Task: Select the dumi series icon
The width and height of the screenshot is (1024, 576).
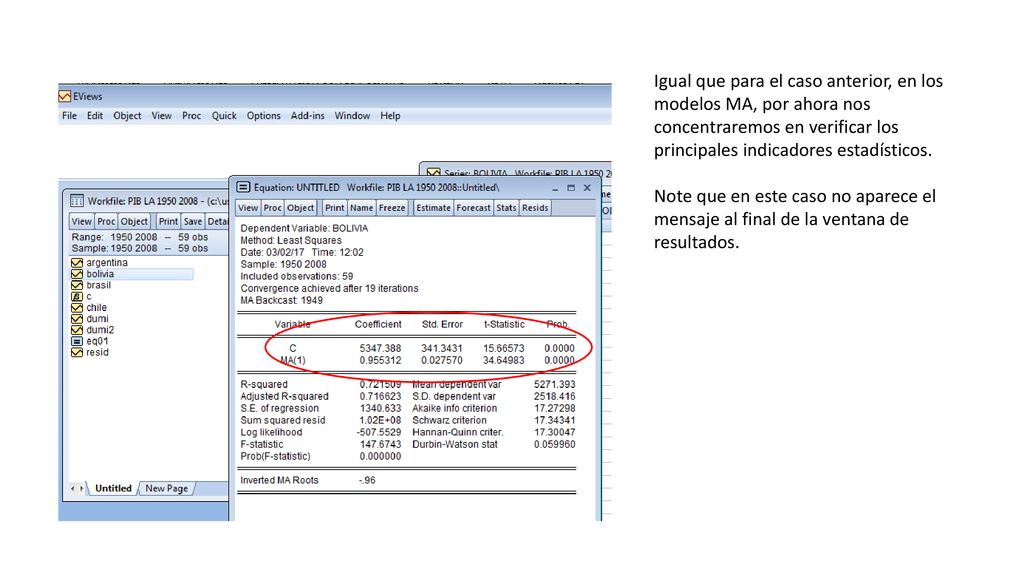Action: (x=76, y=319)
